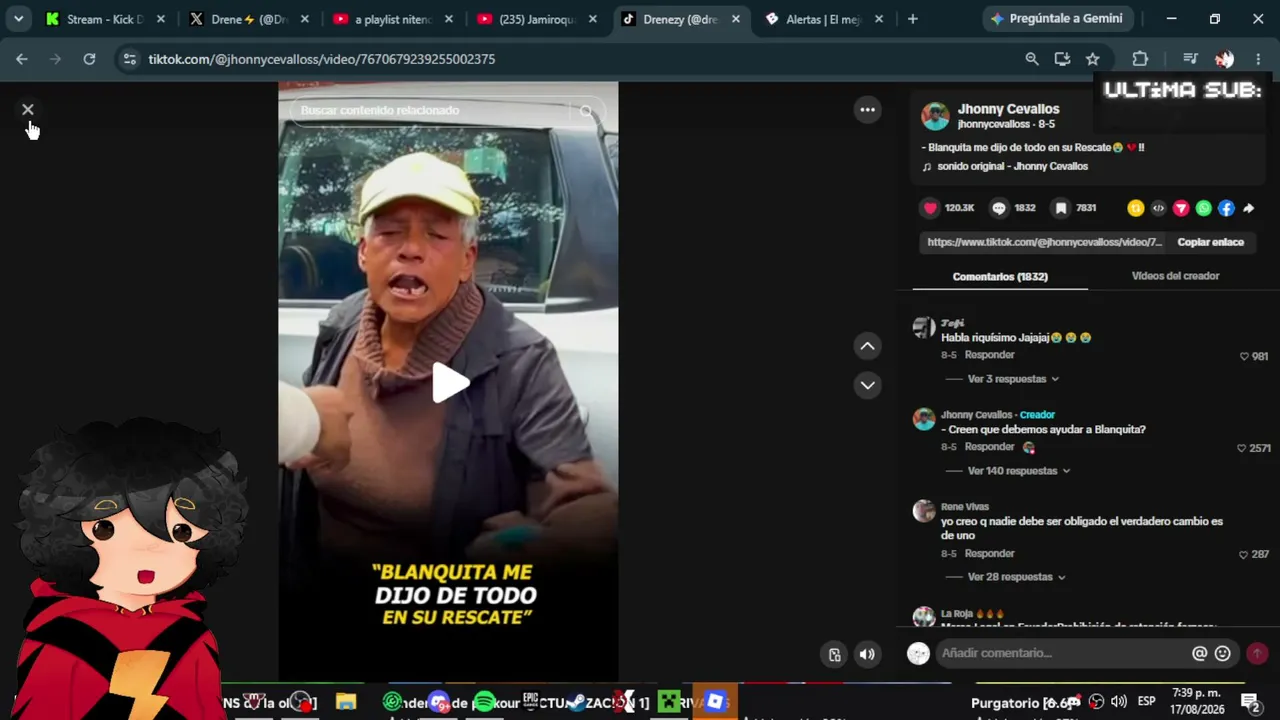Open the three-dots more options menu
Screen dimensions: 1280x720
(868, 110)
